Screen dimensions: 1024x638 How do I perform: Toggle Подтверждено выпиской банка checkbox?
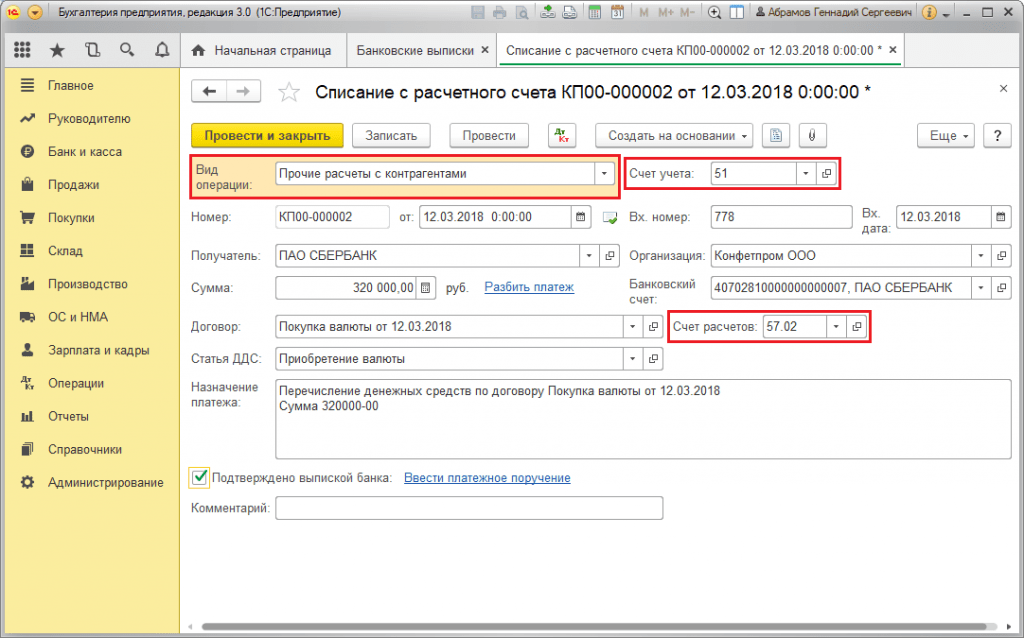(200, 477)
